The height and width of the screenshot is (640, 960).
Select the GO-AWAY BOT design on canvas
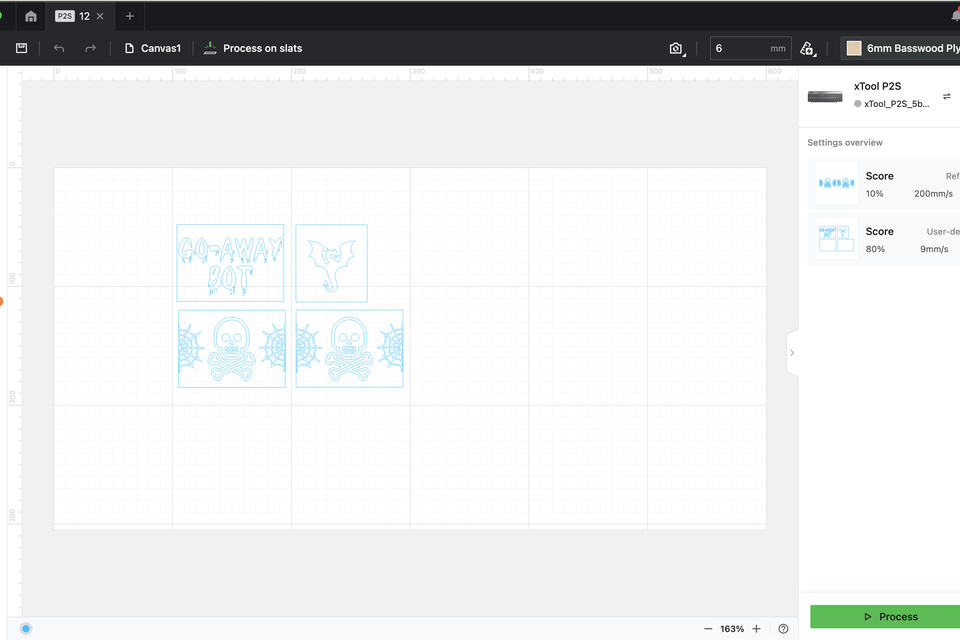230,263
